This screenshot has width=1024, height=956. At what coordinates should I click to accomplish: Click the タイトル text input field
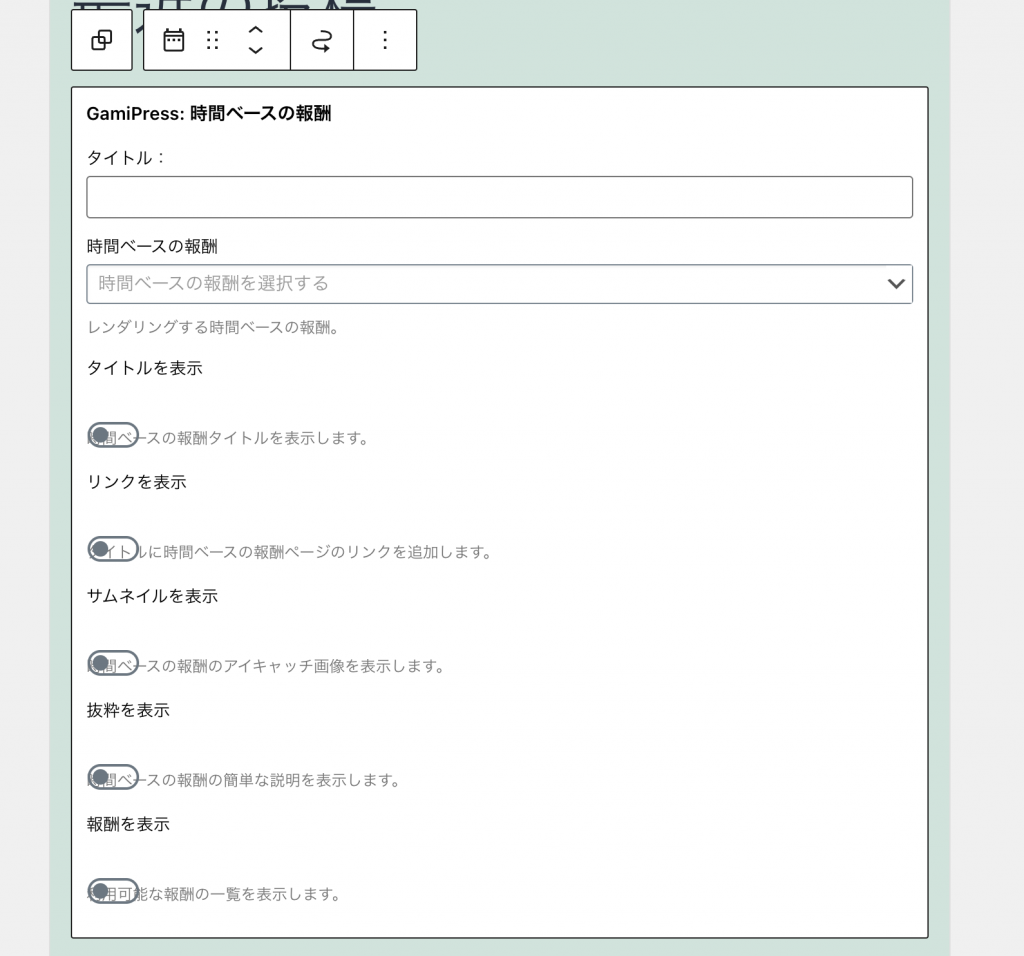pos(500,197)
